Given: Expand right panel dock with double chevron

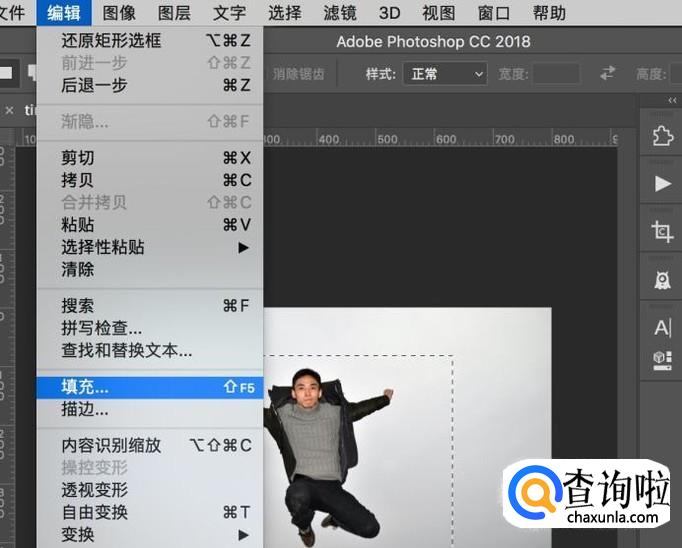Looking at the screenshot, I should (672, 101).
